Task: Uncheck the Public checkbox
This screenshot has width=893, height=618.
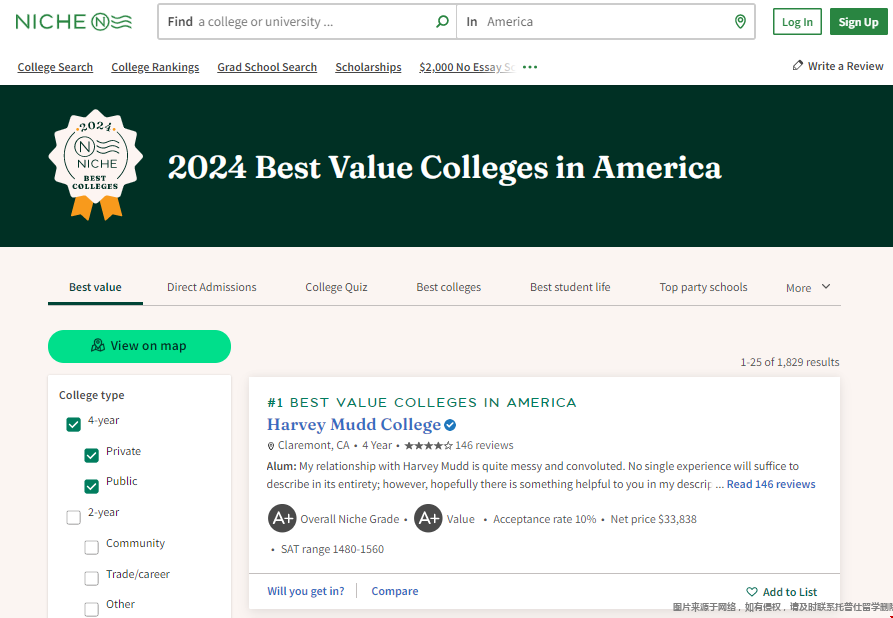Action: pos(91,486)
